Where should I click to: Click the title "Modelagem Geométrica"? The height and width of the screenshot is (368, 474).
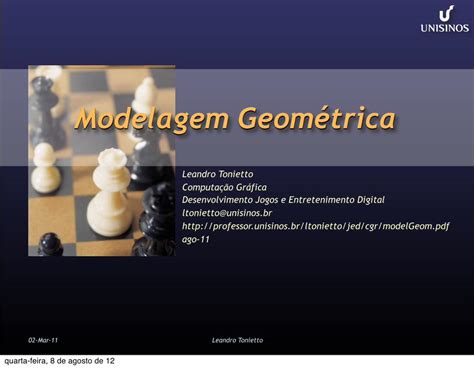click(235, 119)
